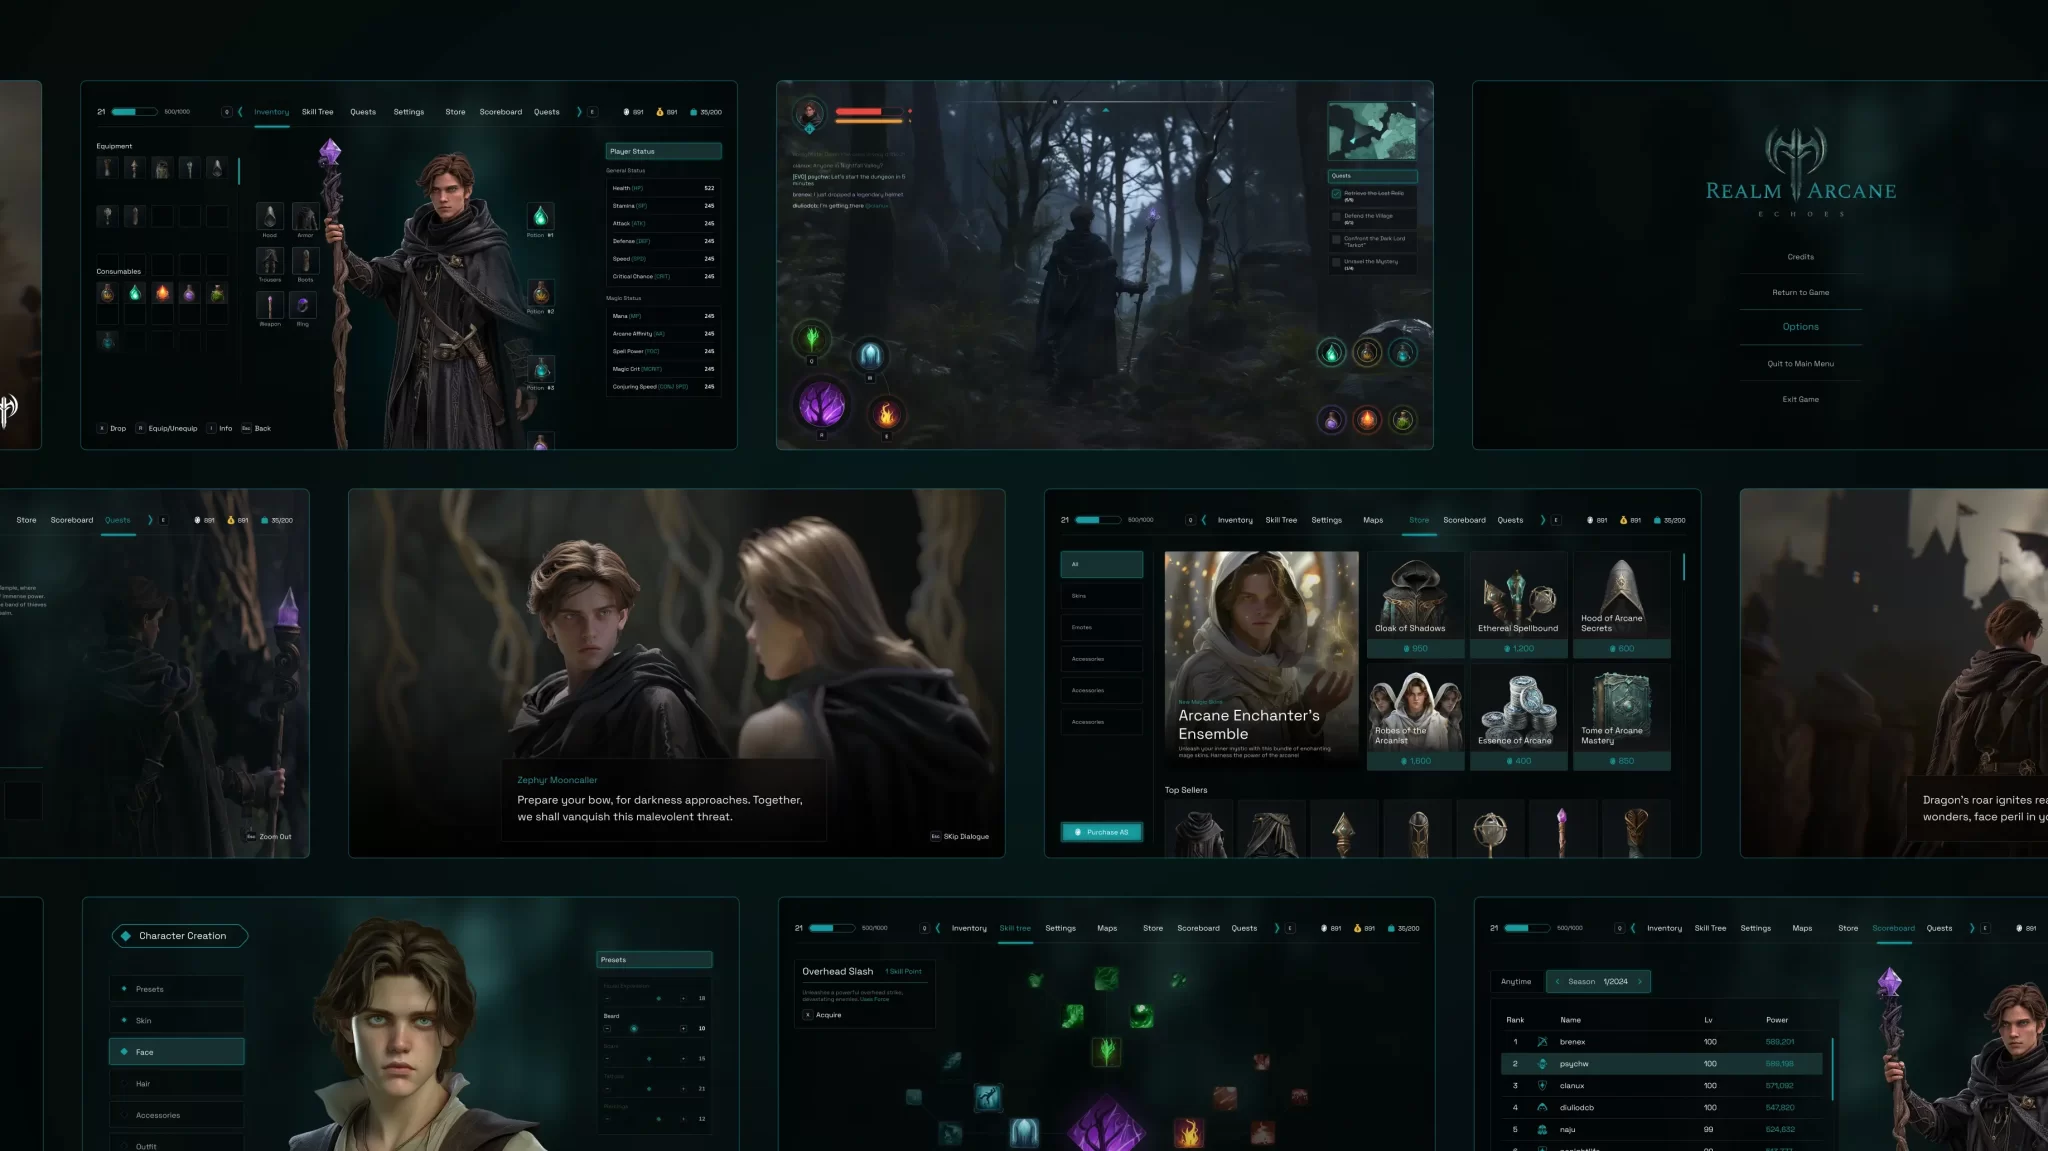
Task: Cast the purple tree ultimate skill
Action: 822,406
